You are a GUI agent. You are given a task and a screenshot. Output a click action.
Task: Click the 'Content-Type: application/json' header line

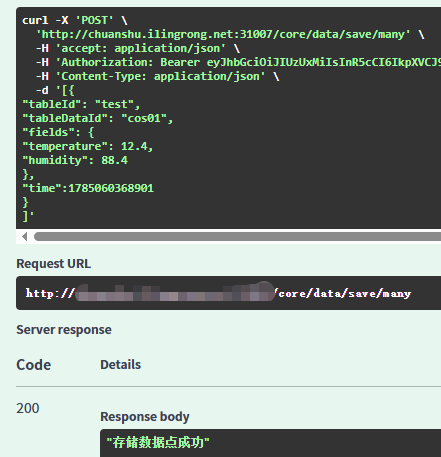(158, 76)
